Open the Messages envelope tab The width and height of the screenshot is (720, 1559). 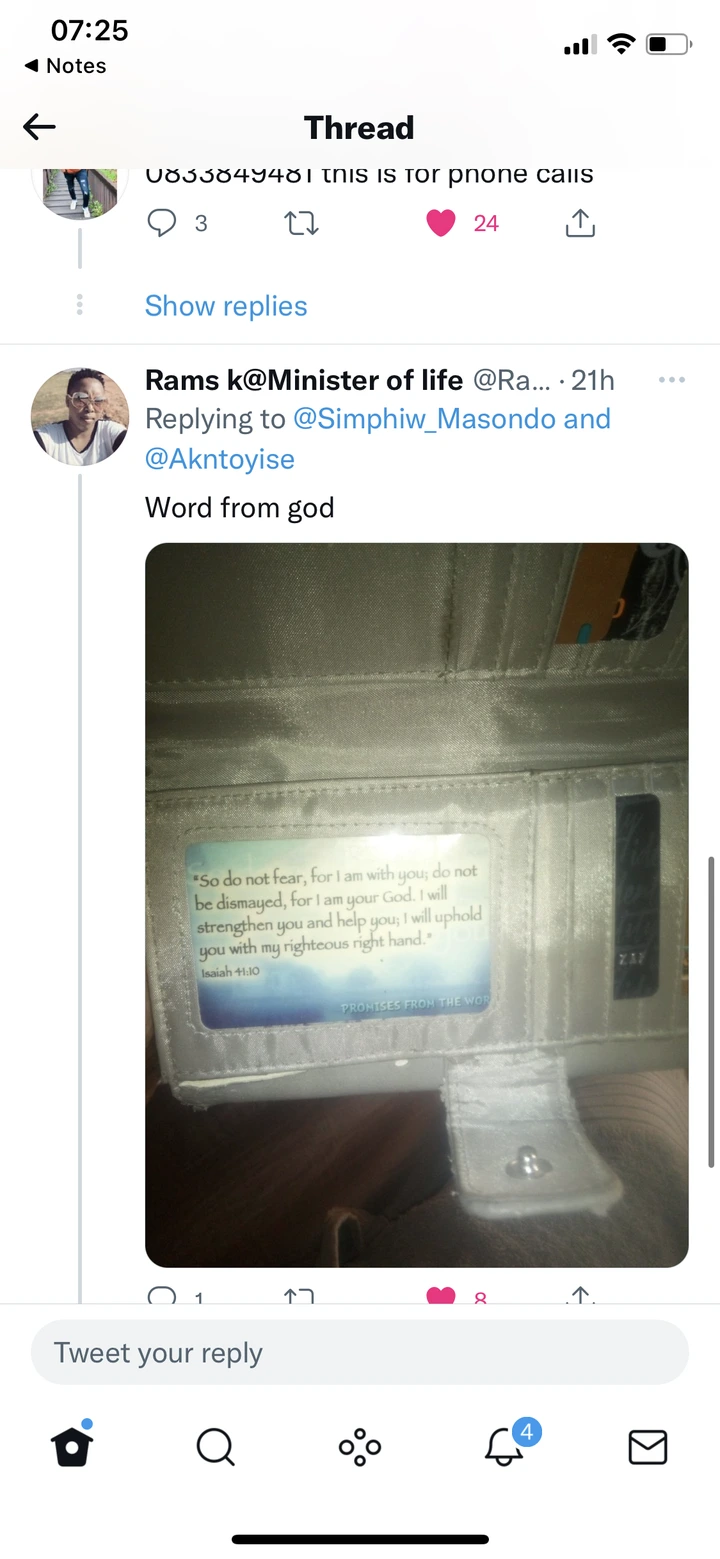pyautogui.click(x=648, y=1446)
